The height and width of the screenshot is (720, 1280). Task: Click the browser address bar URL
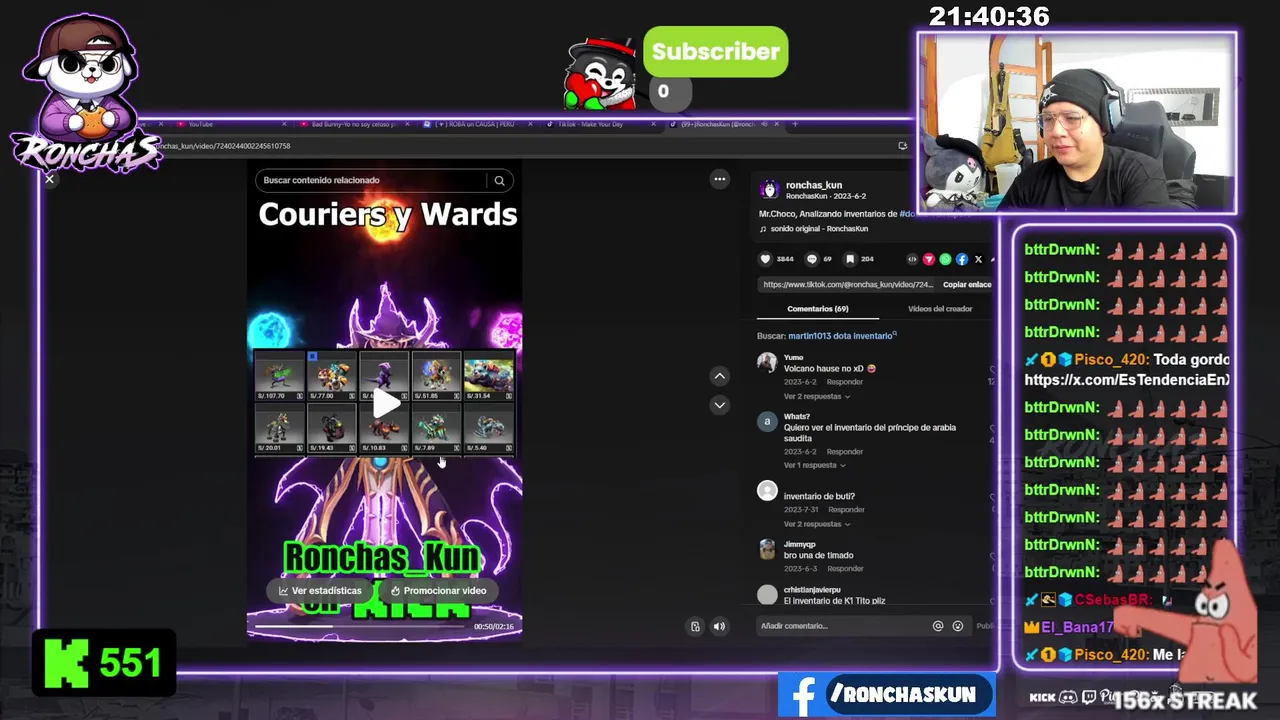point(224,146)
